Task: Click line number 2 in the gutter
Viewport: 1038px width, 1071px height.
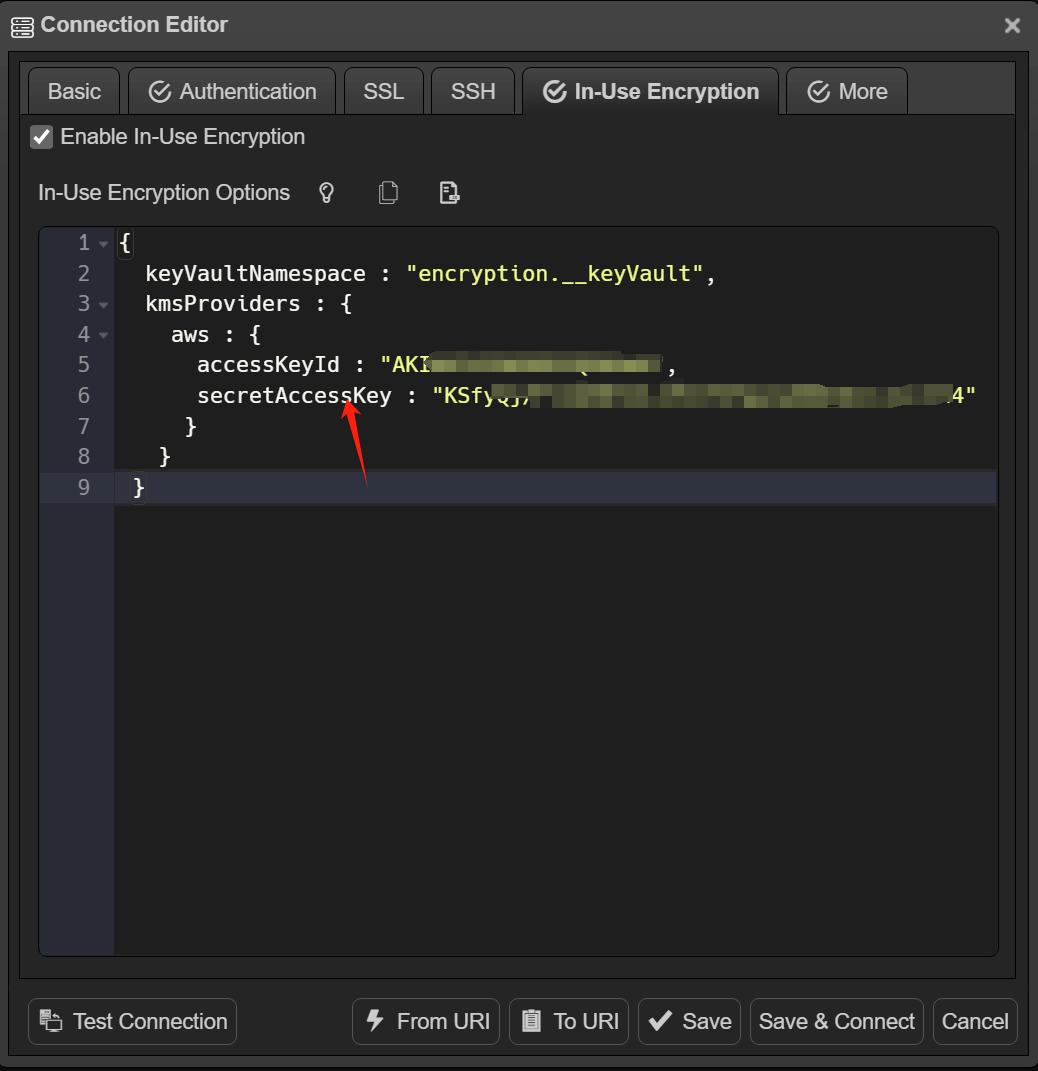Action: pos(83,274)
